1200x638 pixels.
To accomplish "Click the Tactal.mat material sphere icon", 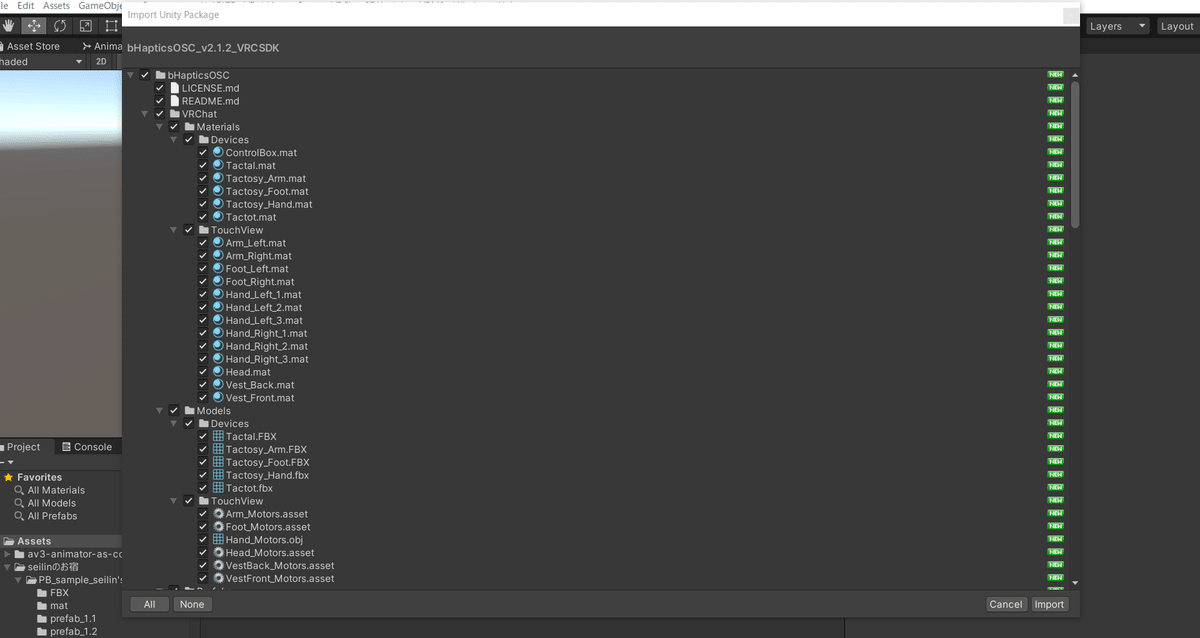I will click(x=218, y=165).
